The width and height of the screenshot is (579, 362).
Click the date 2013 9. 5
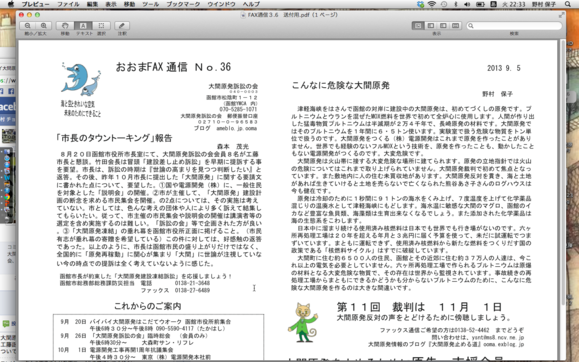tap(504, 68)
